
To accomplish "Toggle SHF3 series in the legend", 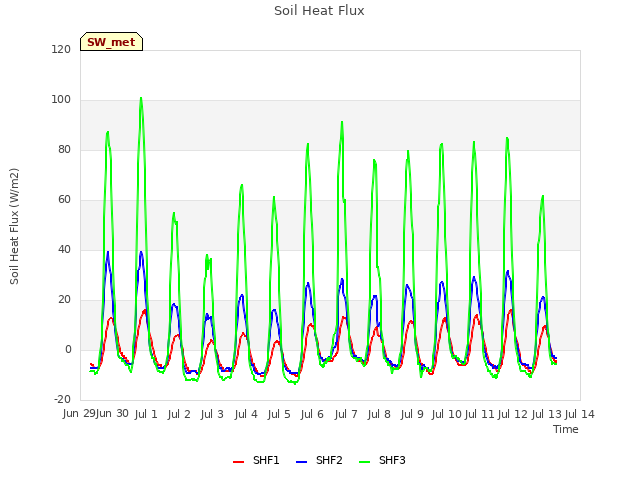I will (382, 460).
